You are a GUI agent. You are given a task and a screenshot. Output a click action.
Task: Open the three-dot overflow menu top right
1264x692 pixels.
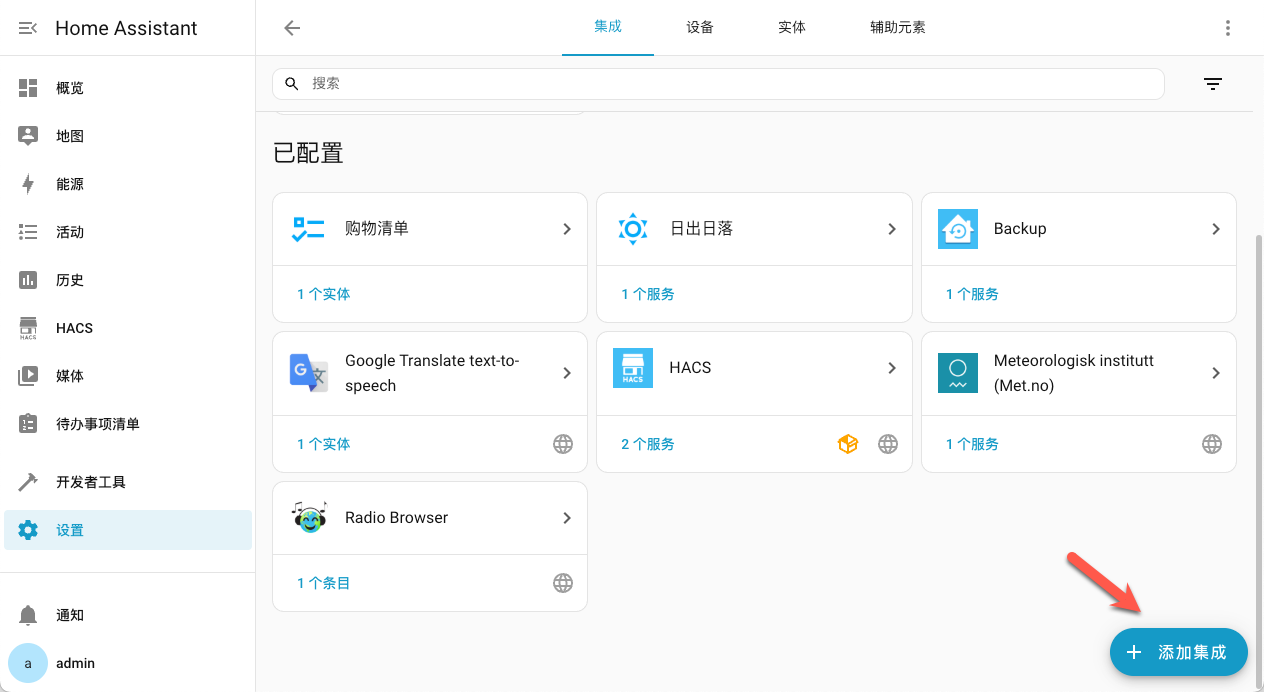pyautogui.click(x=1228, y=28)
